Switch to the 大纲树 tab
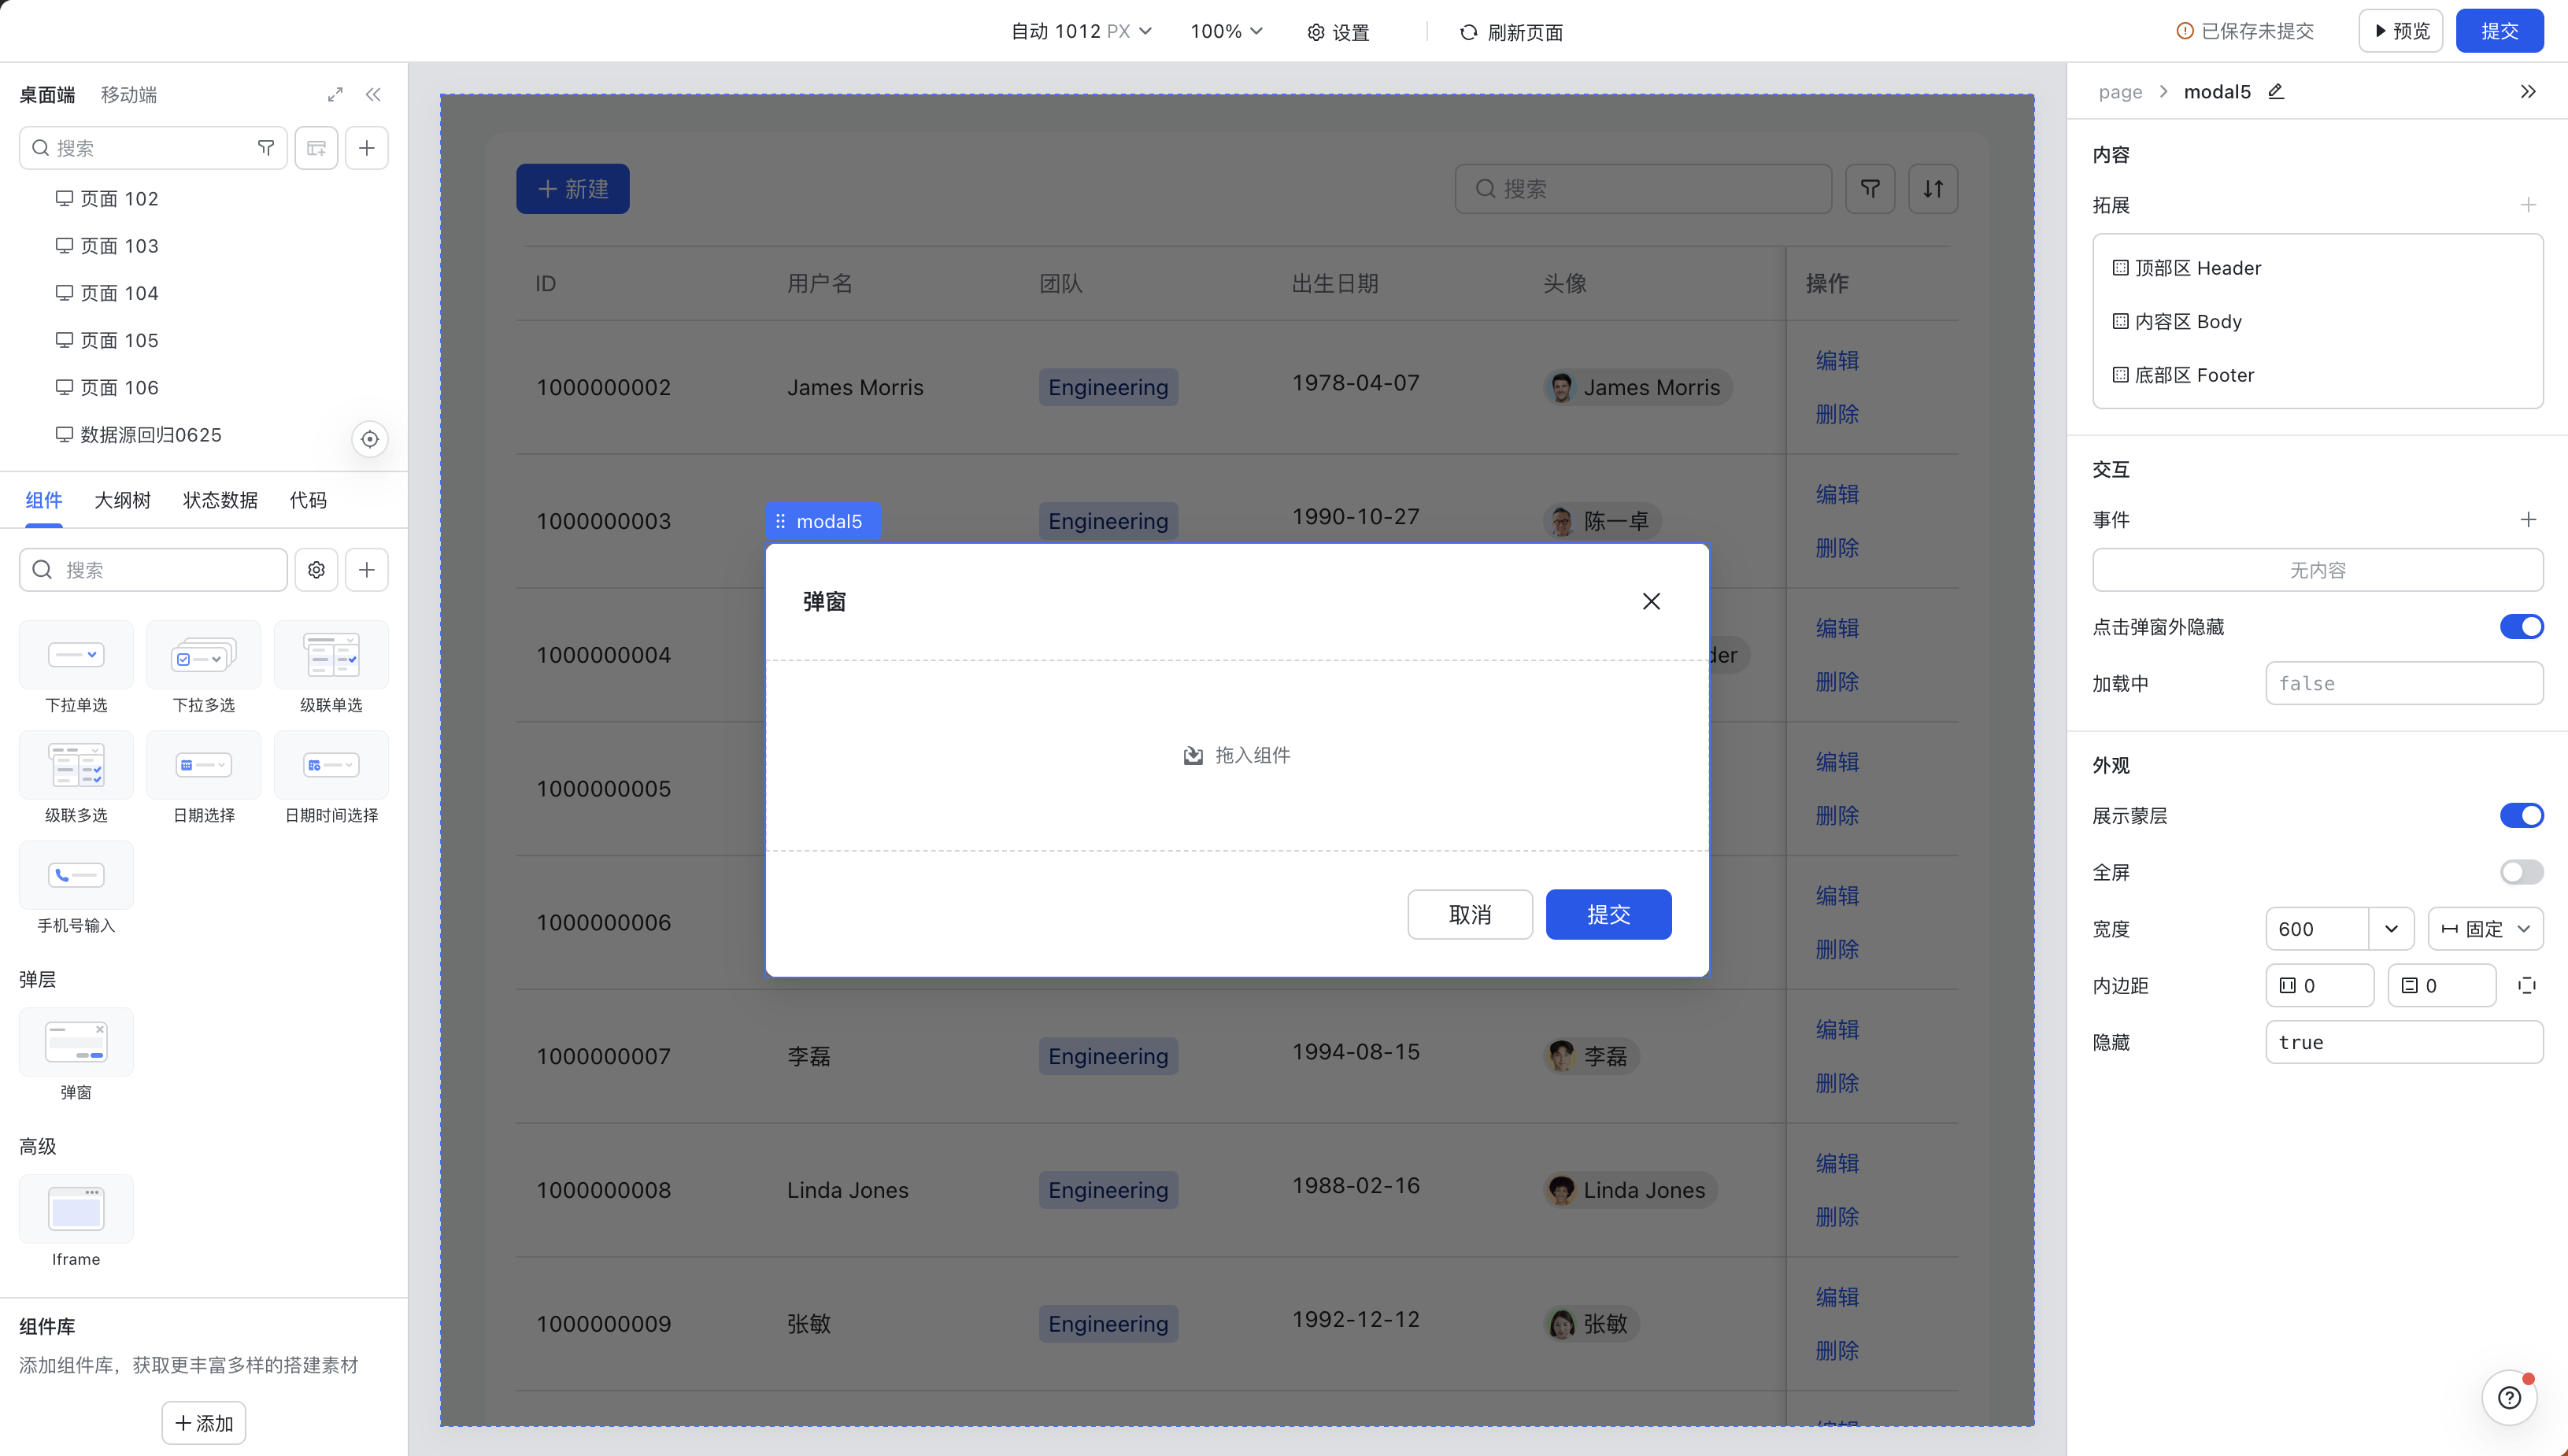The width and height of the screenshot is (2568, 1456). tap(122, 500)
